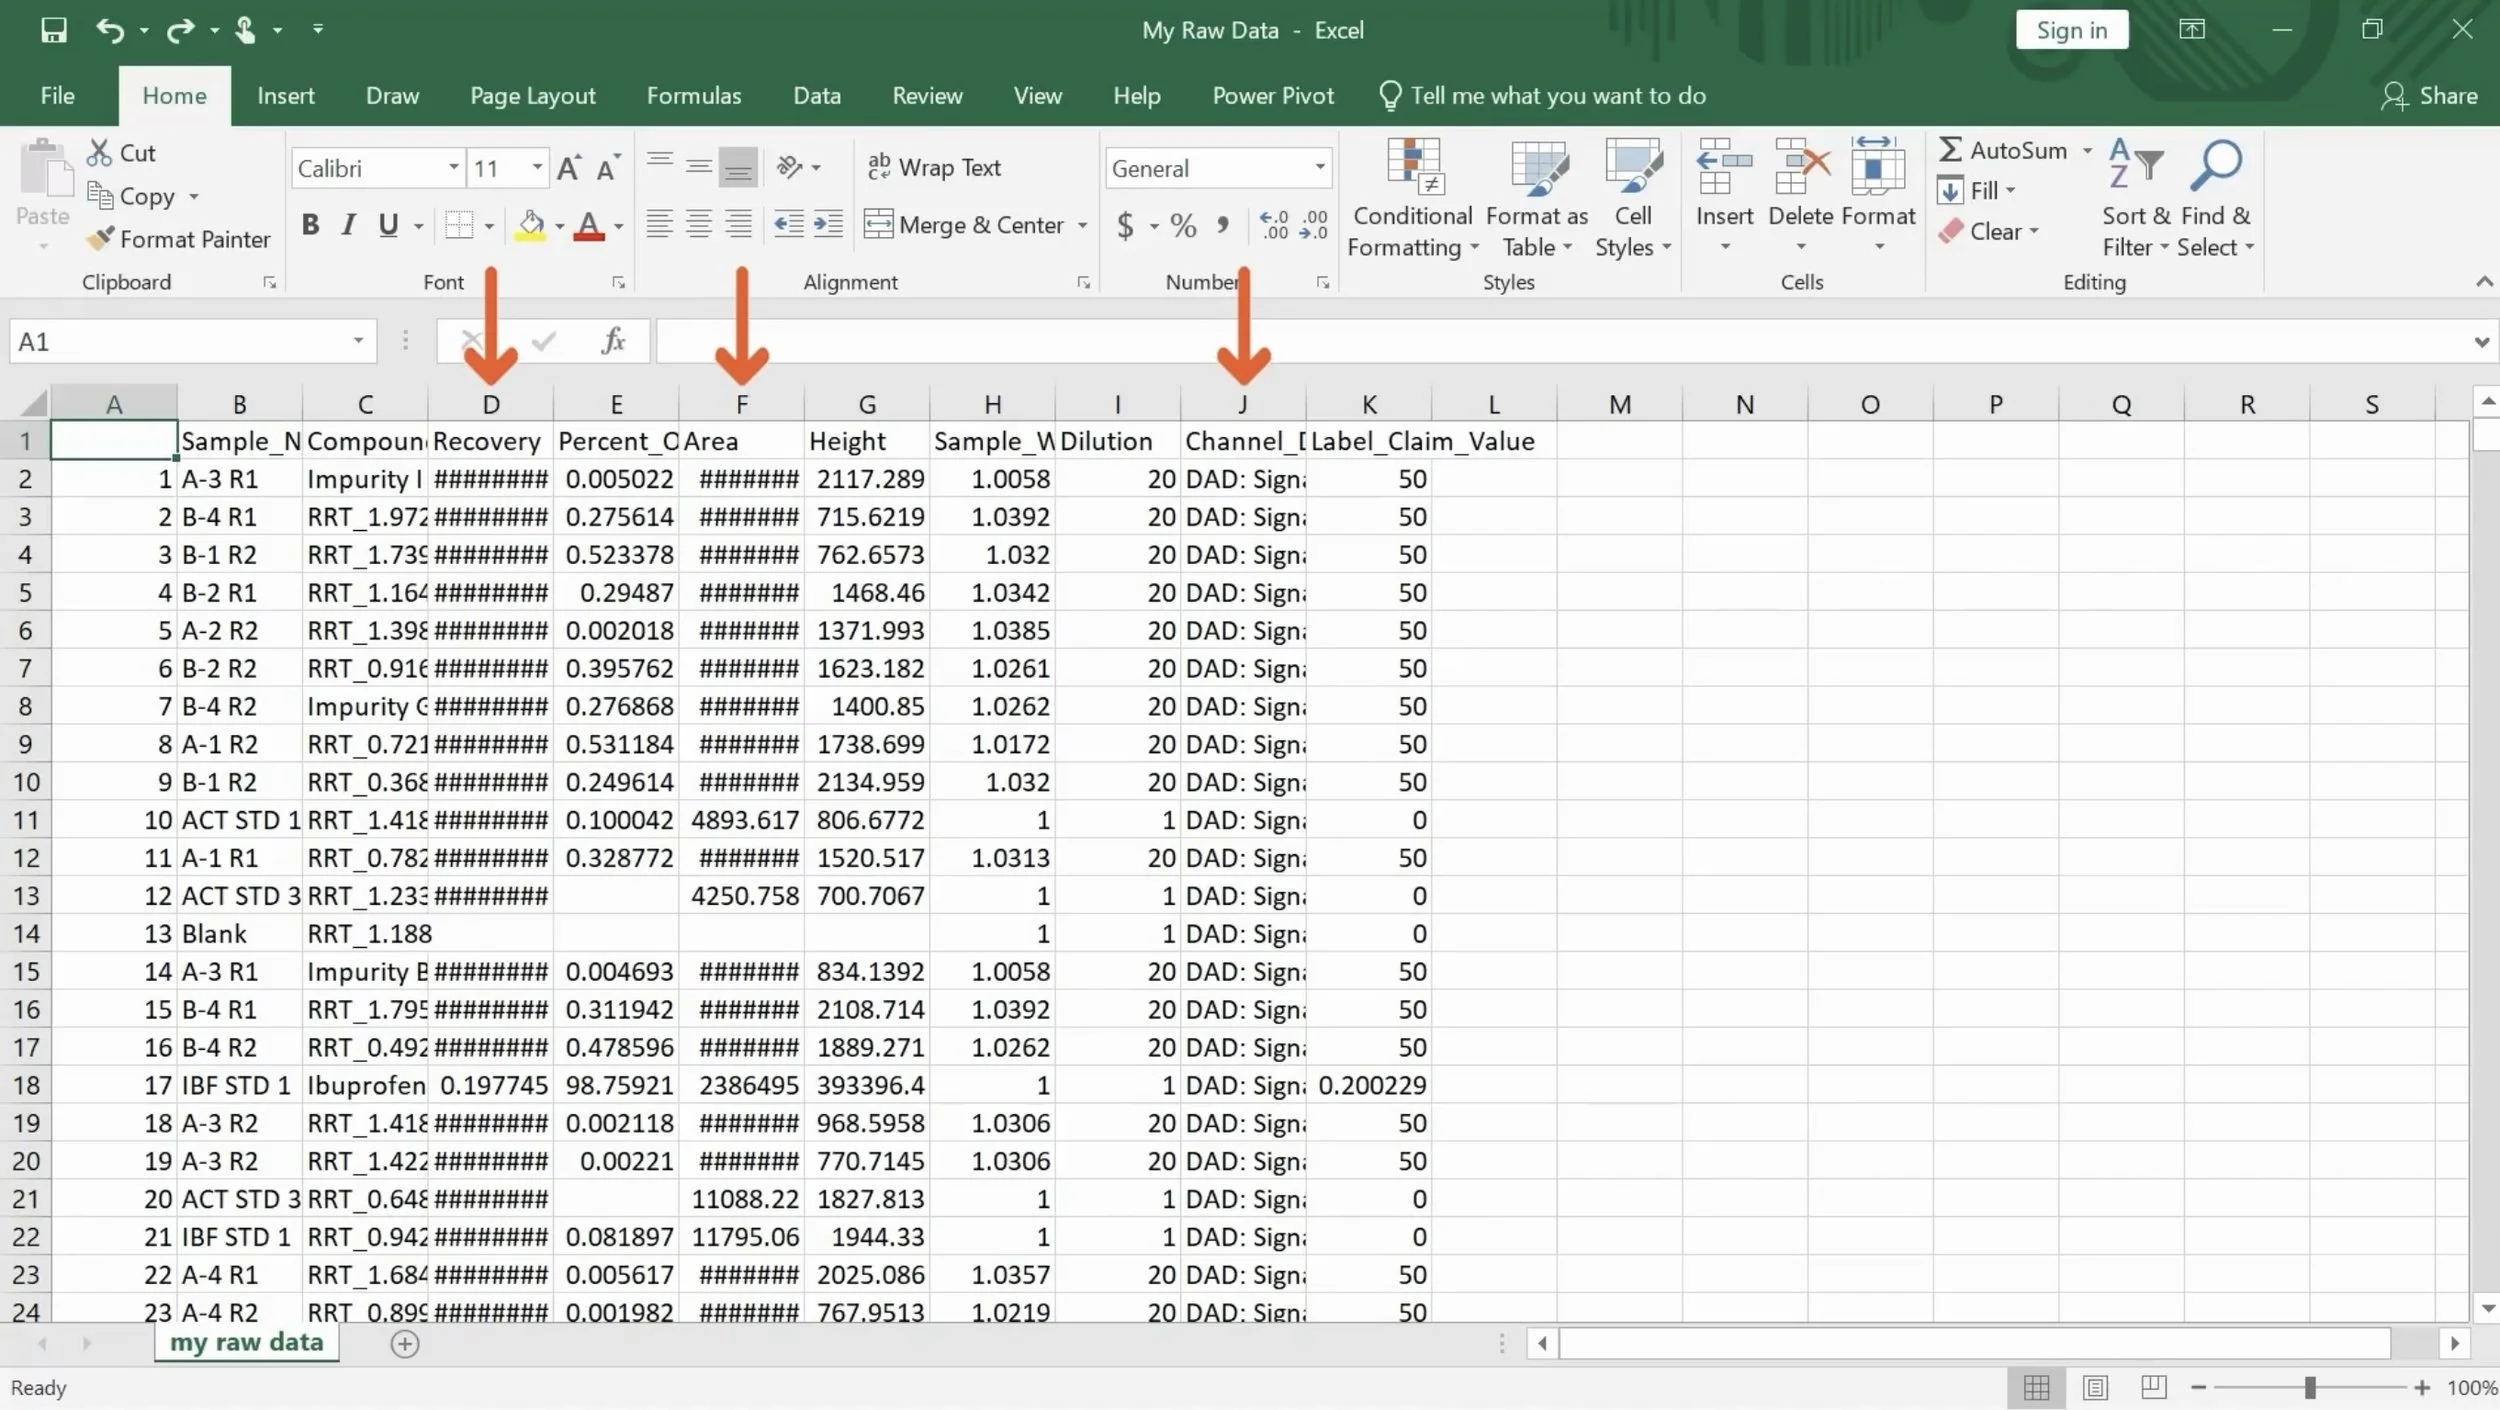Click the Format Painter brush icon
This screenshot has width=2500, height=1410.
pyautogui.click(x=100, y=239)
